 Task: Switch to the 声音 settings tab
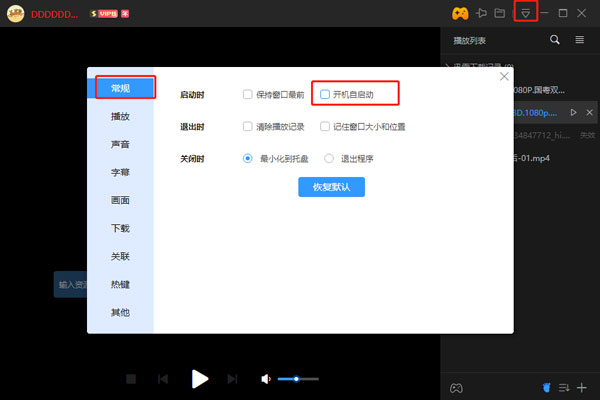pyautogui.click(x=121, y=144)
